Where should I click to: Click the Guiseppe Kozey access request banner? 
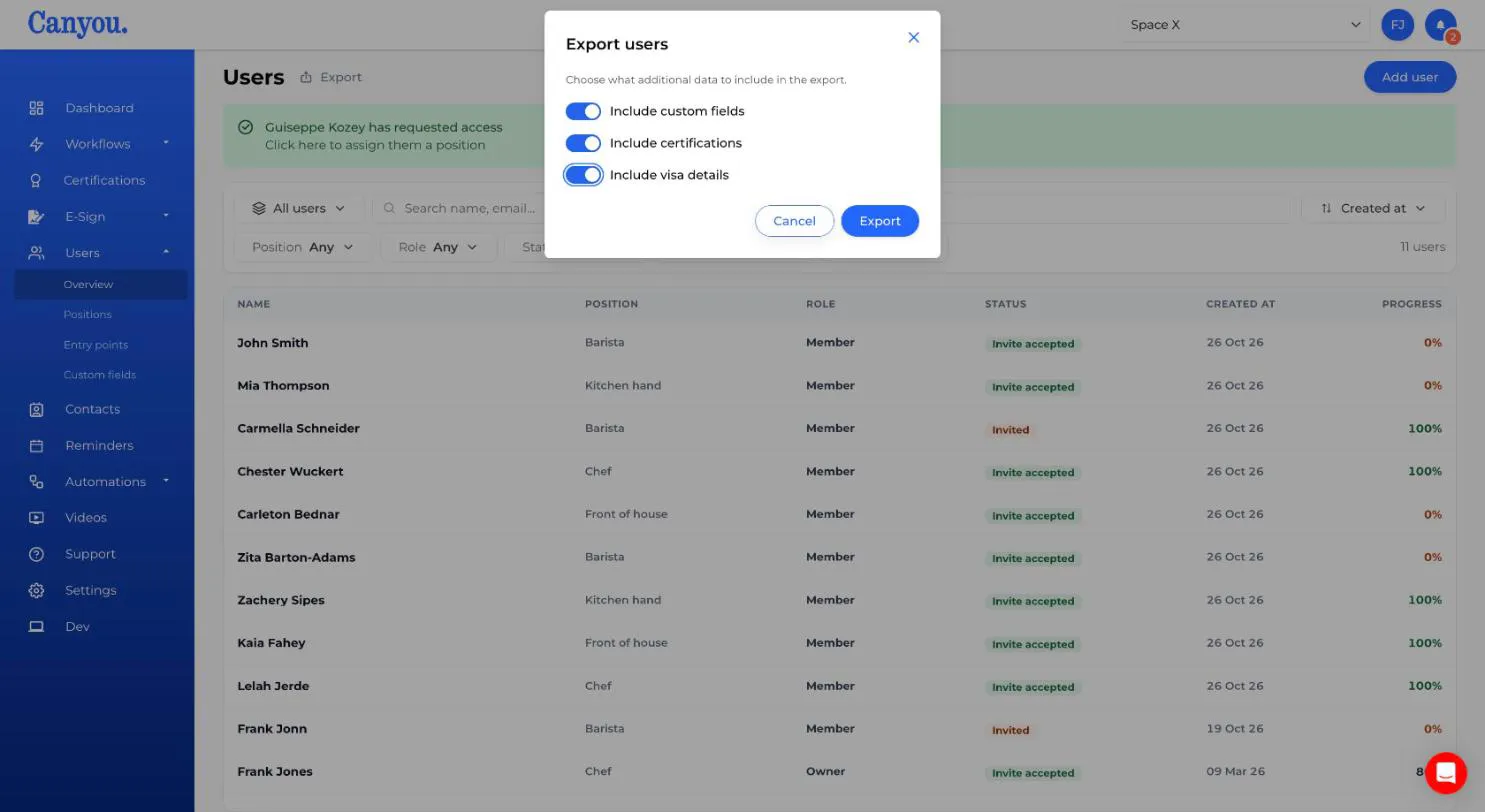point(839,136)
